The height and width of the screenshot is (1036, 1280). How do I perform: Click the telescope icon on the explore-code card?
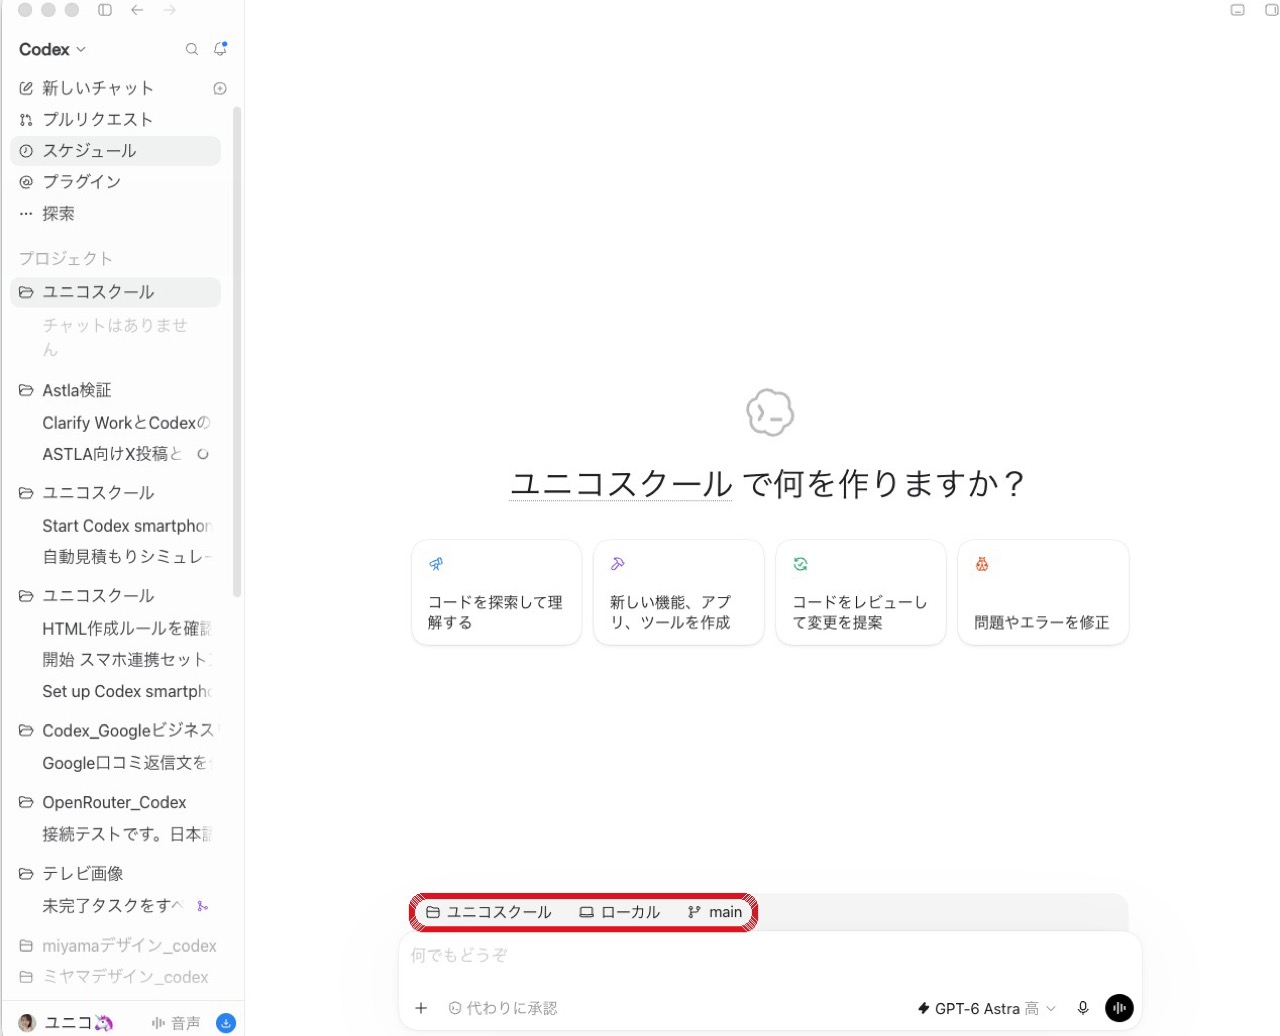point(436,564)
